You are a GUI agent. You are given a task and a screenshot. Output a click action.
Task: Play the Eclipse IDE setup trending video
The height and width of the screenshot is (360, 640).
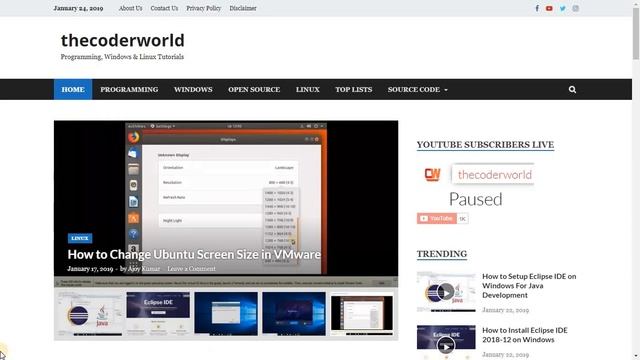click(x=446, y=292)
